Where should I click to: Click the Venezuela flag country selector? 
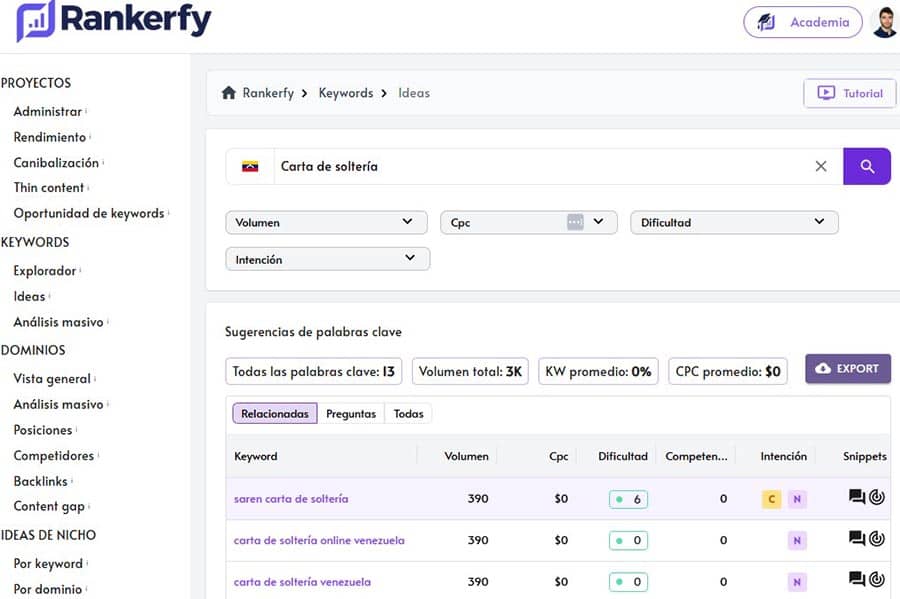(x=250, y=166)
